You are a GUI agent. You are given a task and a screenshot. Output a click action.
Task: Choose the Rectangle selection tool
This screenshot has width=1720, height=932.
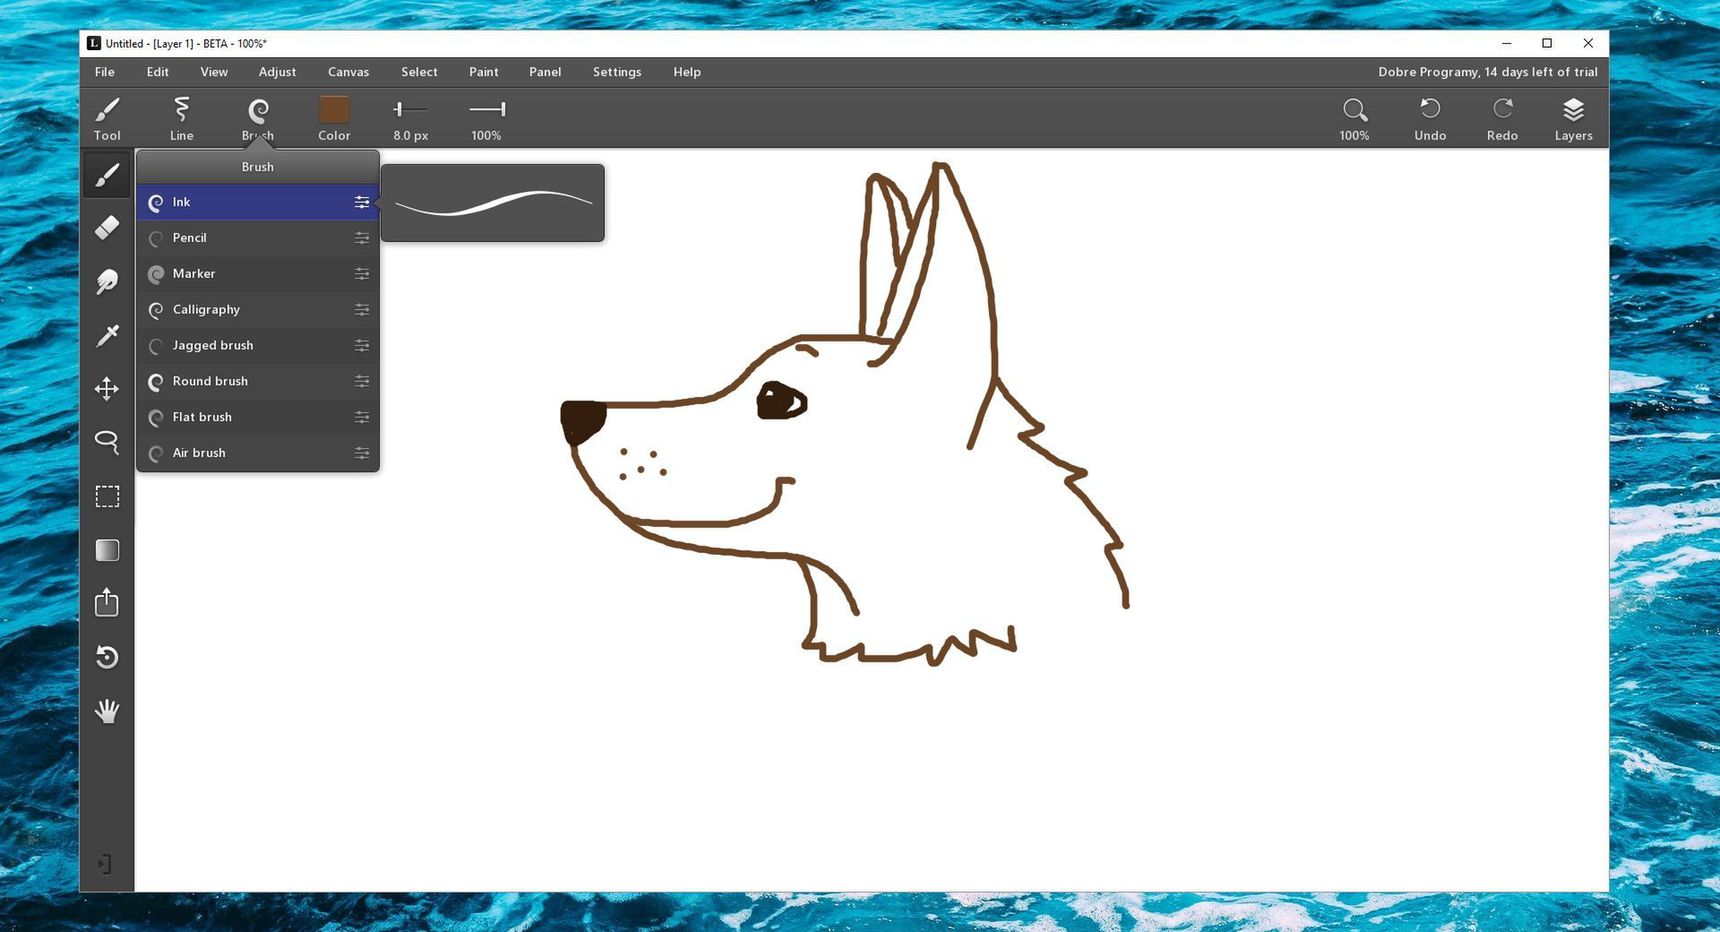point(107,497)
